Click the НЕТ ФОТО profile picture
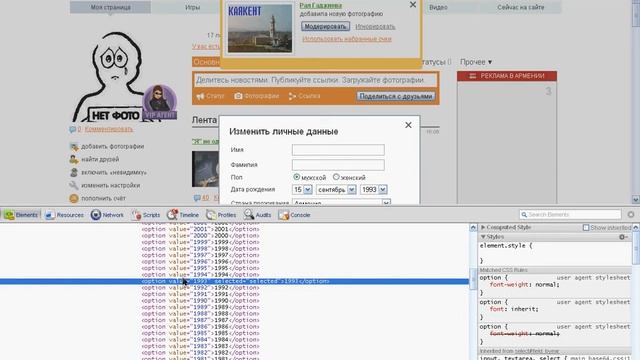This screenshot has width=640, height=360. [108, 77]
